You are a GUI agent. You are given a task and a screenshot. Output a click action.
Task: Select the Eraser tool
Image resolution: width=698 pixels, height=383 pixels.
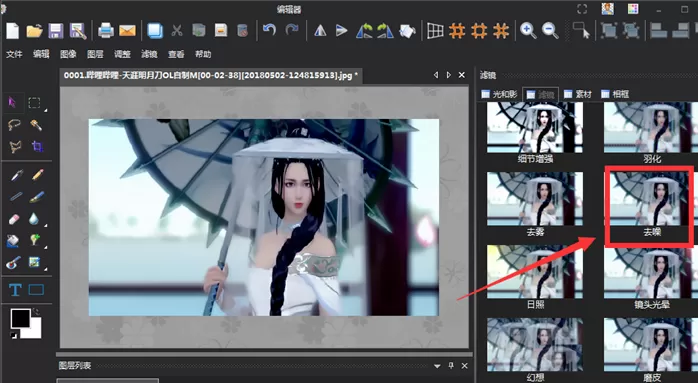(x=14, y=219)
